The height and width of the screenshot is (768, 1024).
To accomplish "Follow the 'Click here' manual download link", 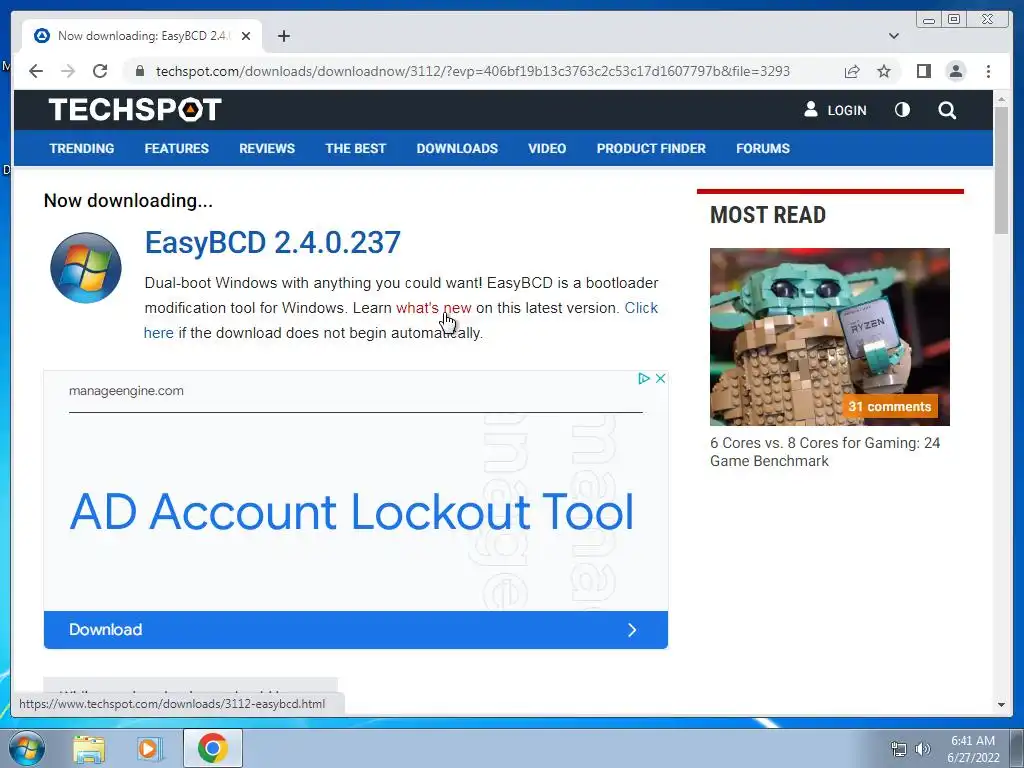I will pyautogui.click(x=641, y=308).
